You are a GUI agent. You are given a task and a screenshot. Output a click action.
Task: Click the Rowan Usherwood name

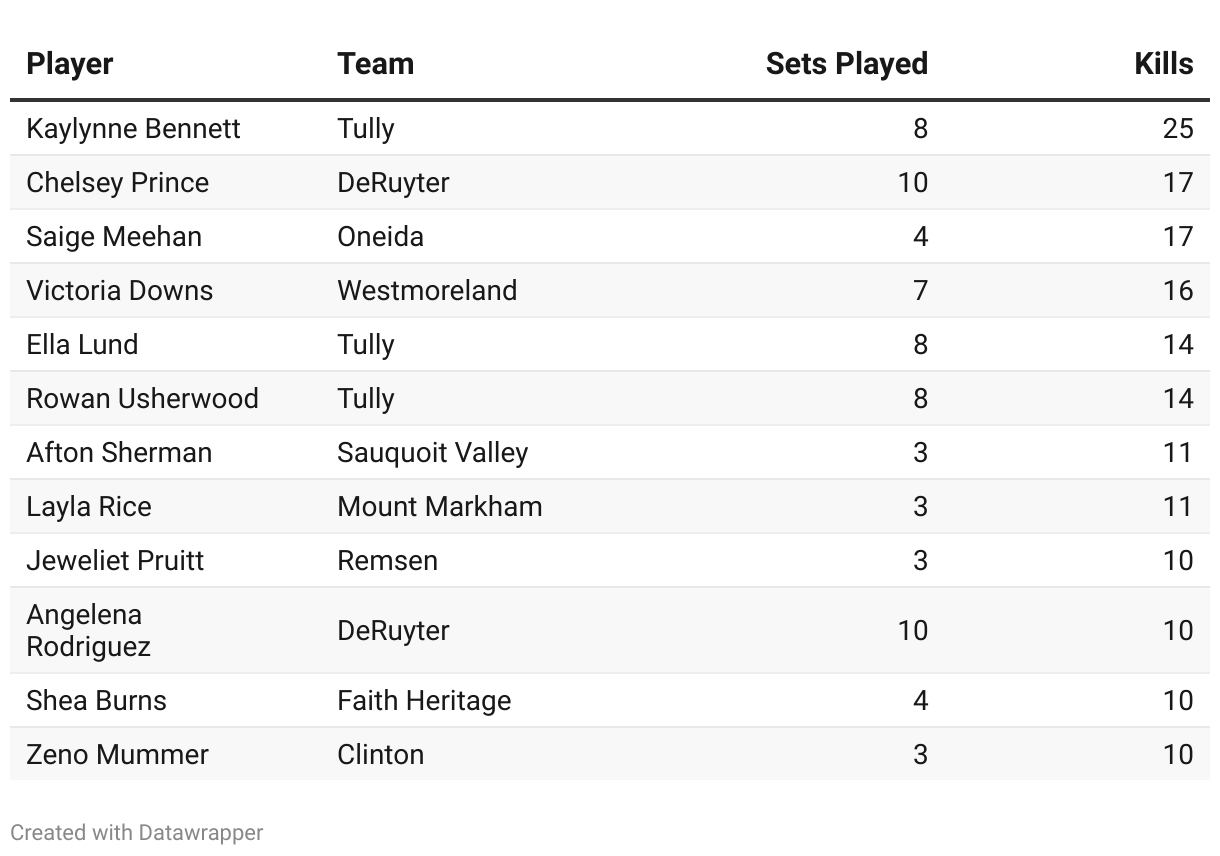click(142, 399)
